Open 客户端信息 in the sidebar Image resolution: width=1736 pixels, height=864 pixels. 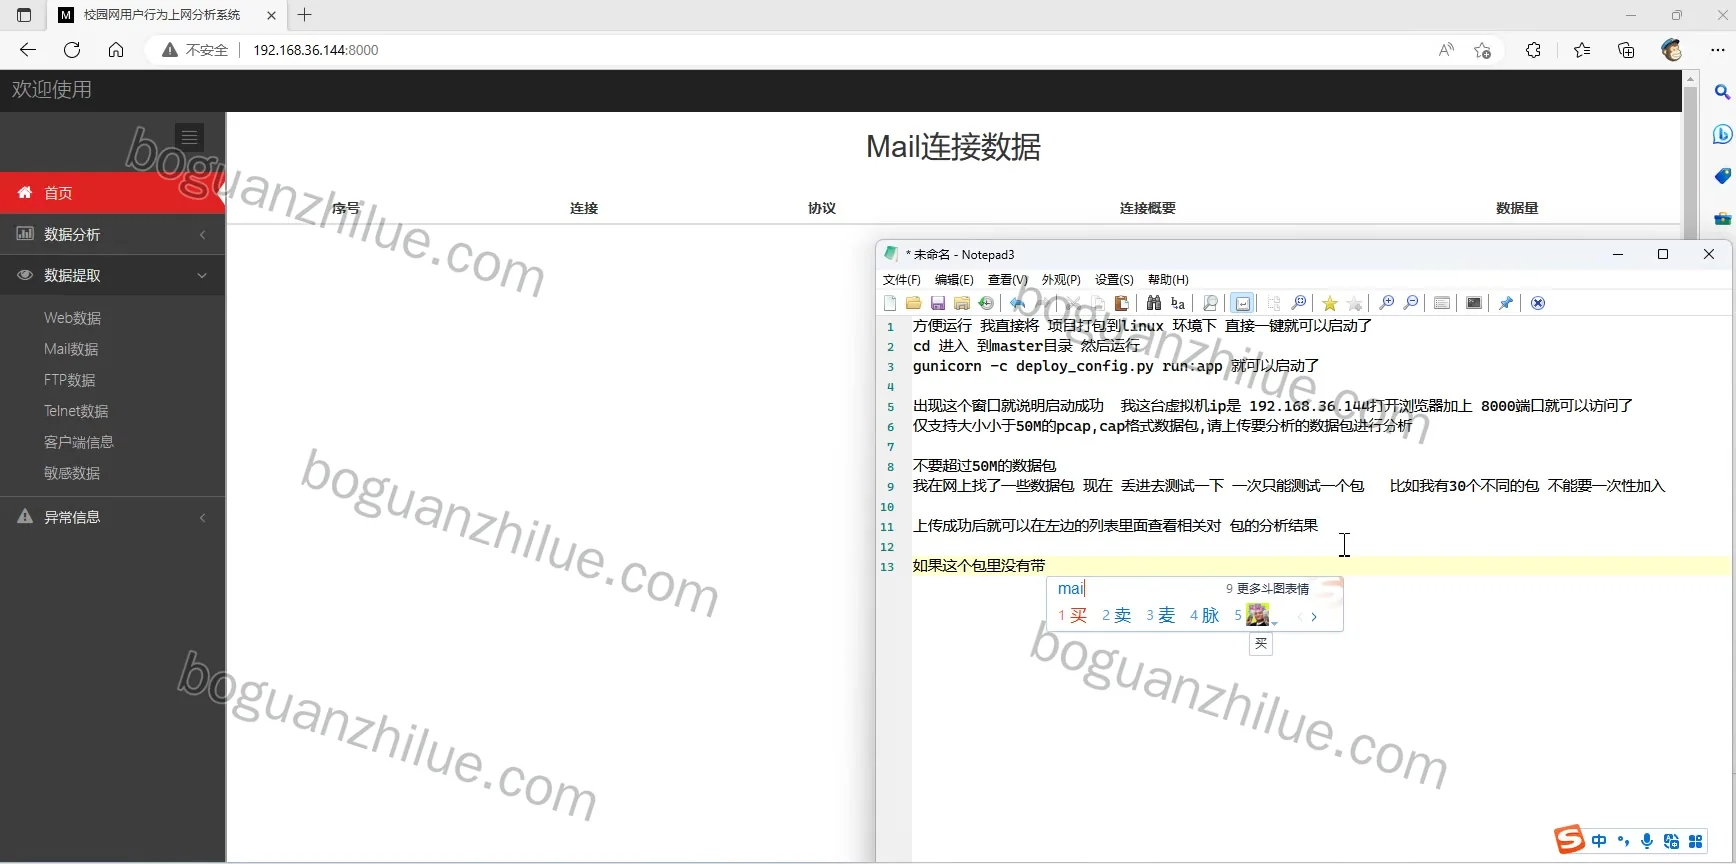point(79,442)
